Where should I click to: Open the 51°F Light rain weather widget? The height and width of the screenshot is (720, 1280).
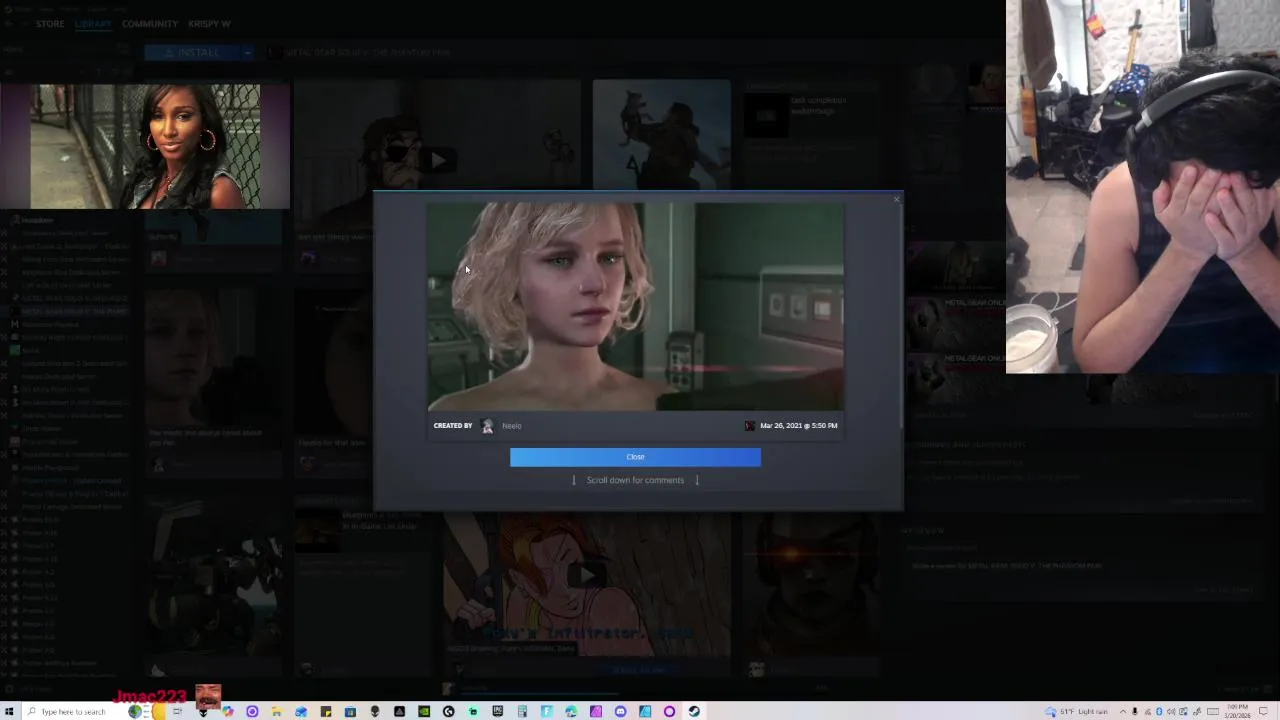1077,711
